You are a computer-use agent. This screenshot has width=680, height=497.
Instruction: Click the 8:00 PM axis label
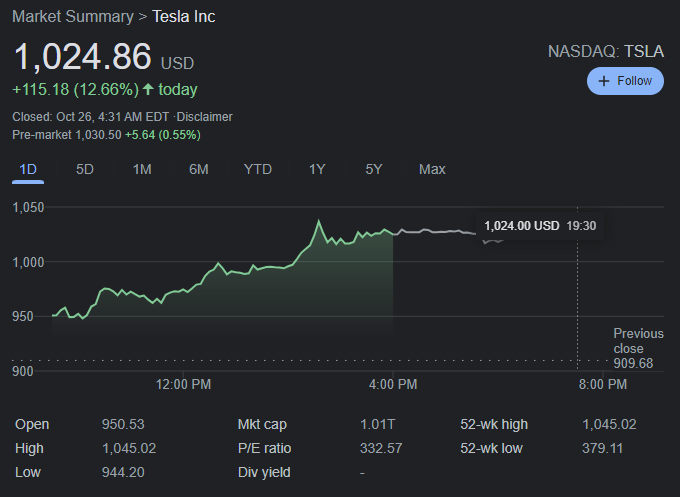click(x=603, y=384)
